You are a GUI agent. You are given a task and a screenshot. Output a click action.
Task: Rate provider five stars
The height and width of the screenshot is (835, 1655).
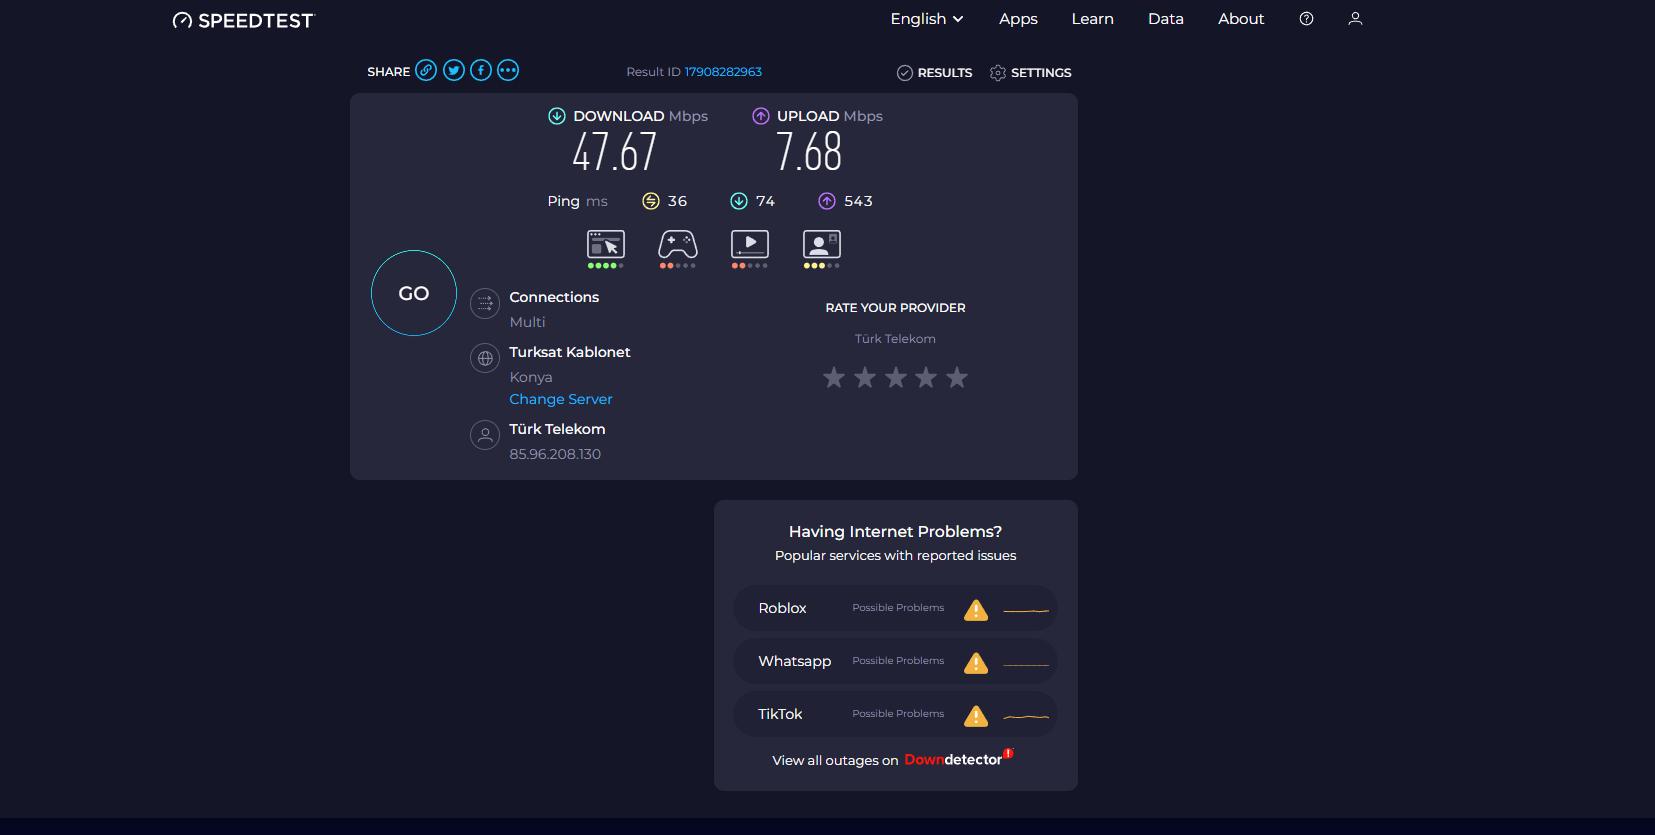click(957, 377)
